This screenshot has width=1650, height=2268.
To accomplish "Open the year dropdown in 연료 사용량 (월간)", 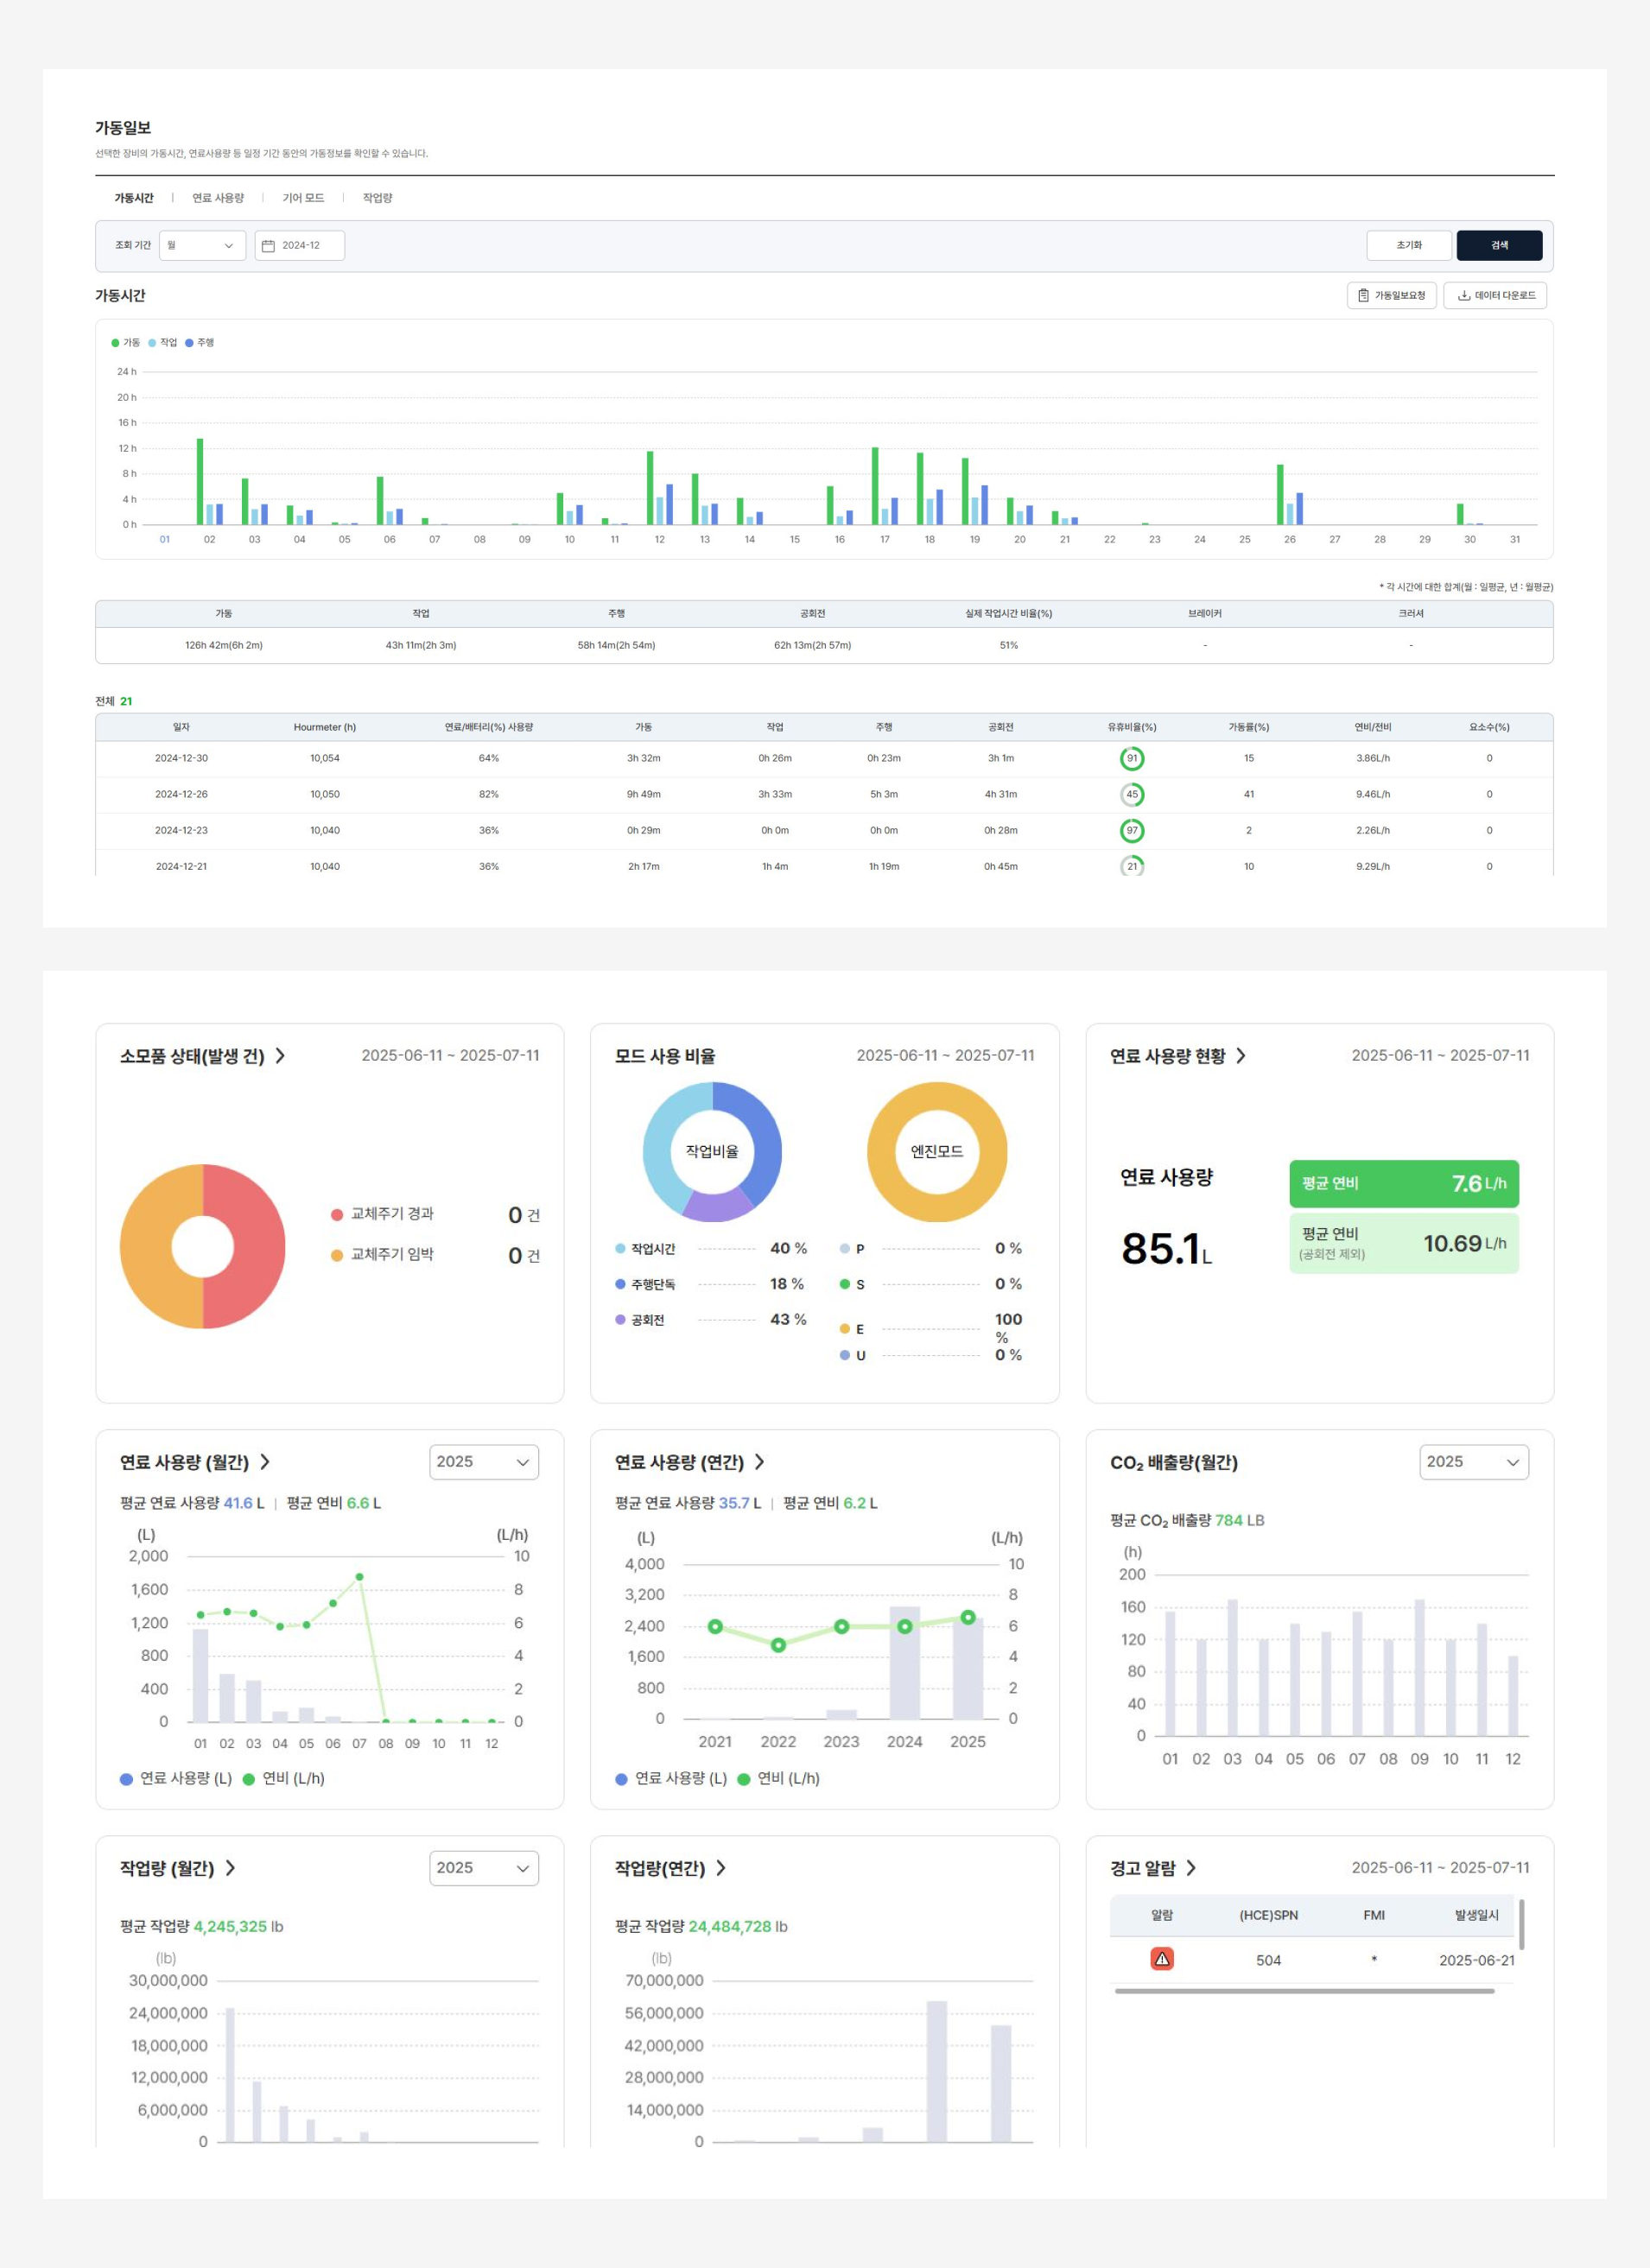I will (483, 1462).
